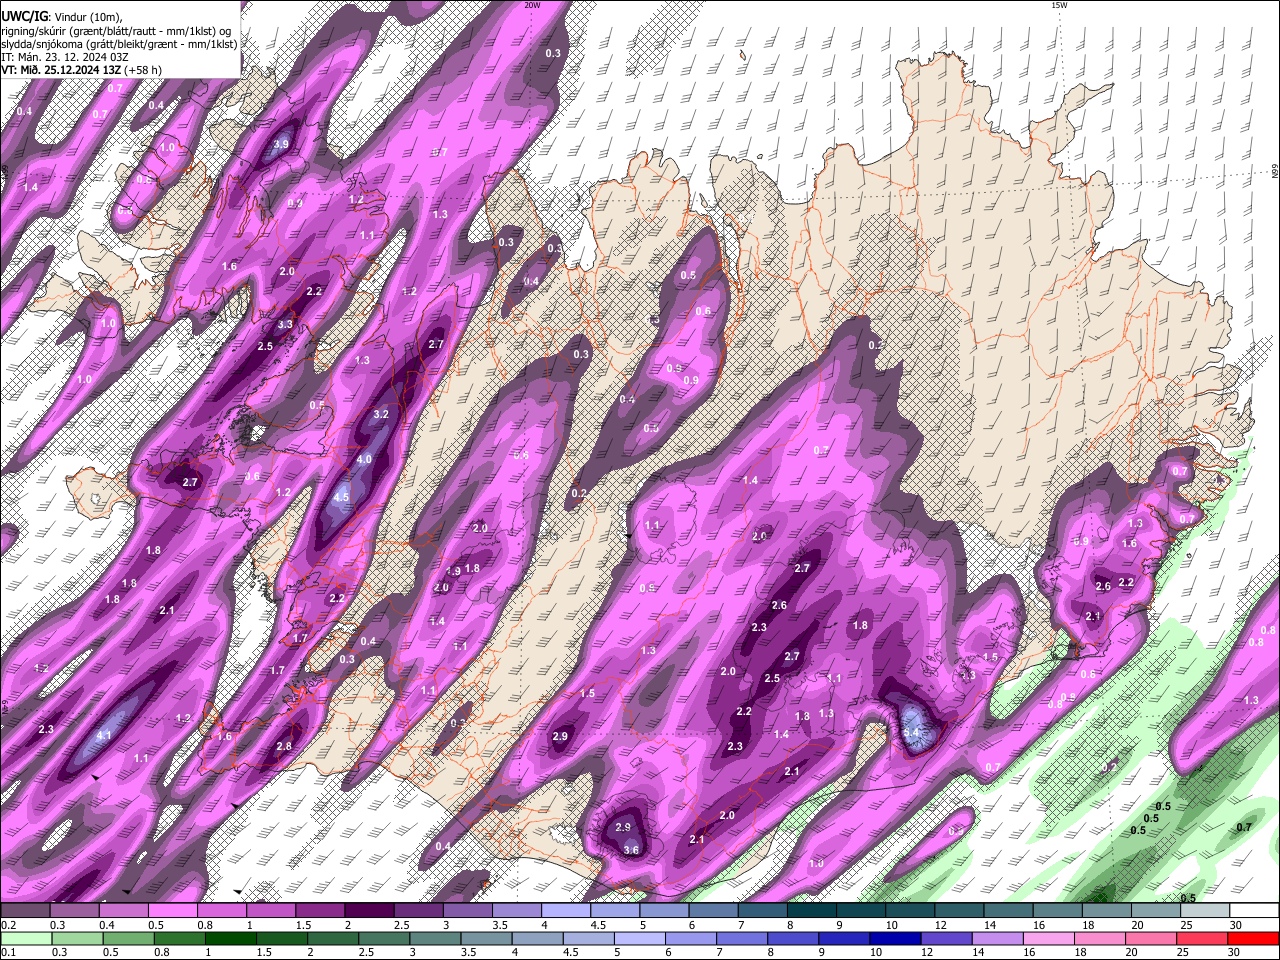Screen dimensions: 1280x960
Task: Click the 3.3 precipitation value on the map
Action: 285,325
